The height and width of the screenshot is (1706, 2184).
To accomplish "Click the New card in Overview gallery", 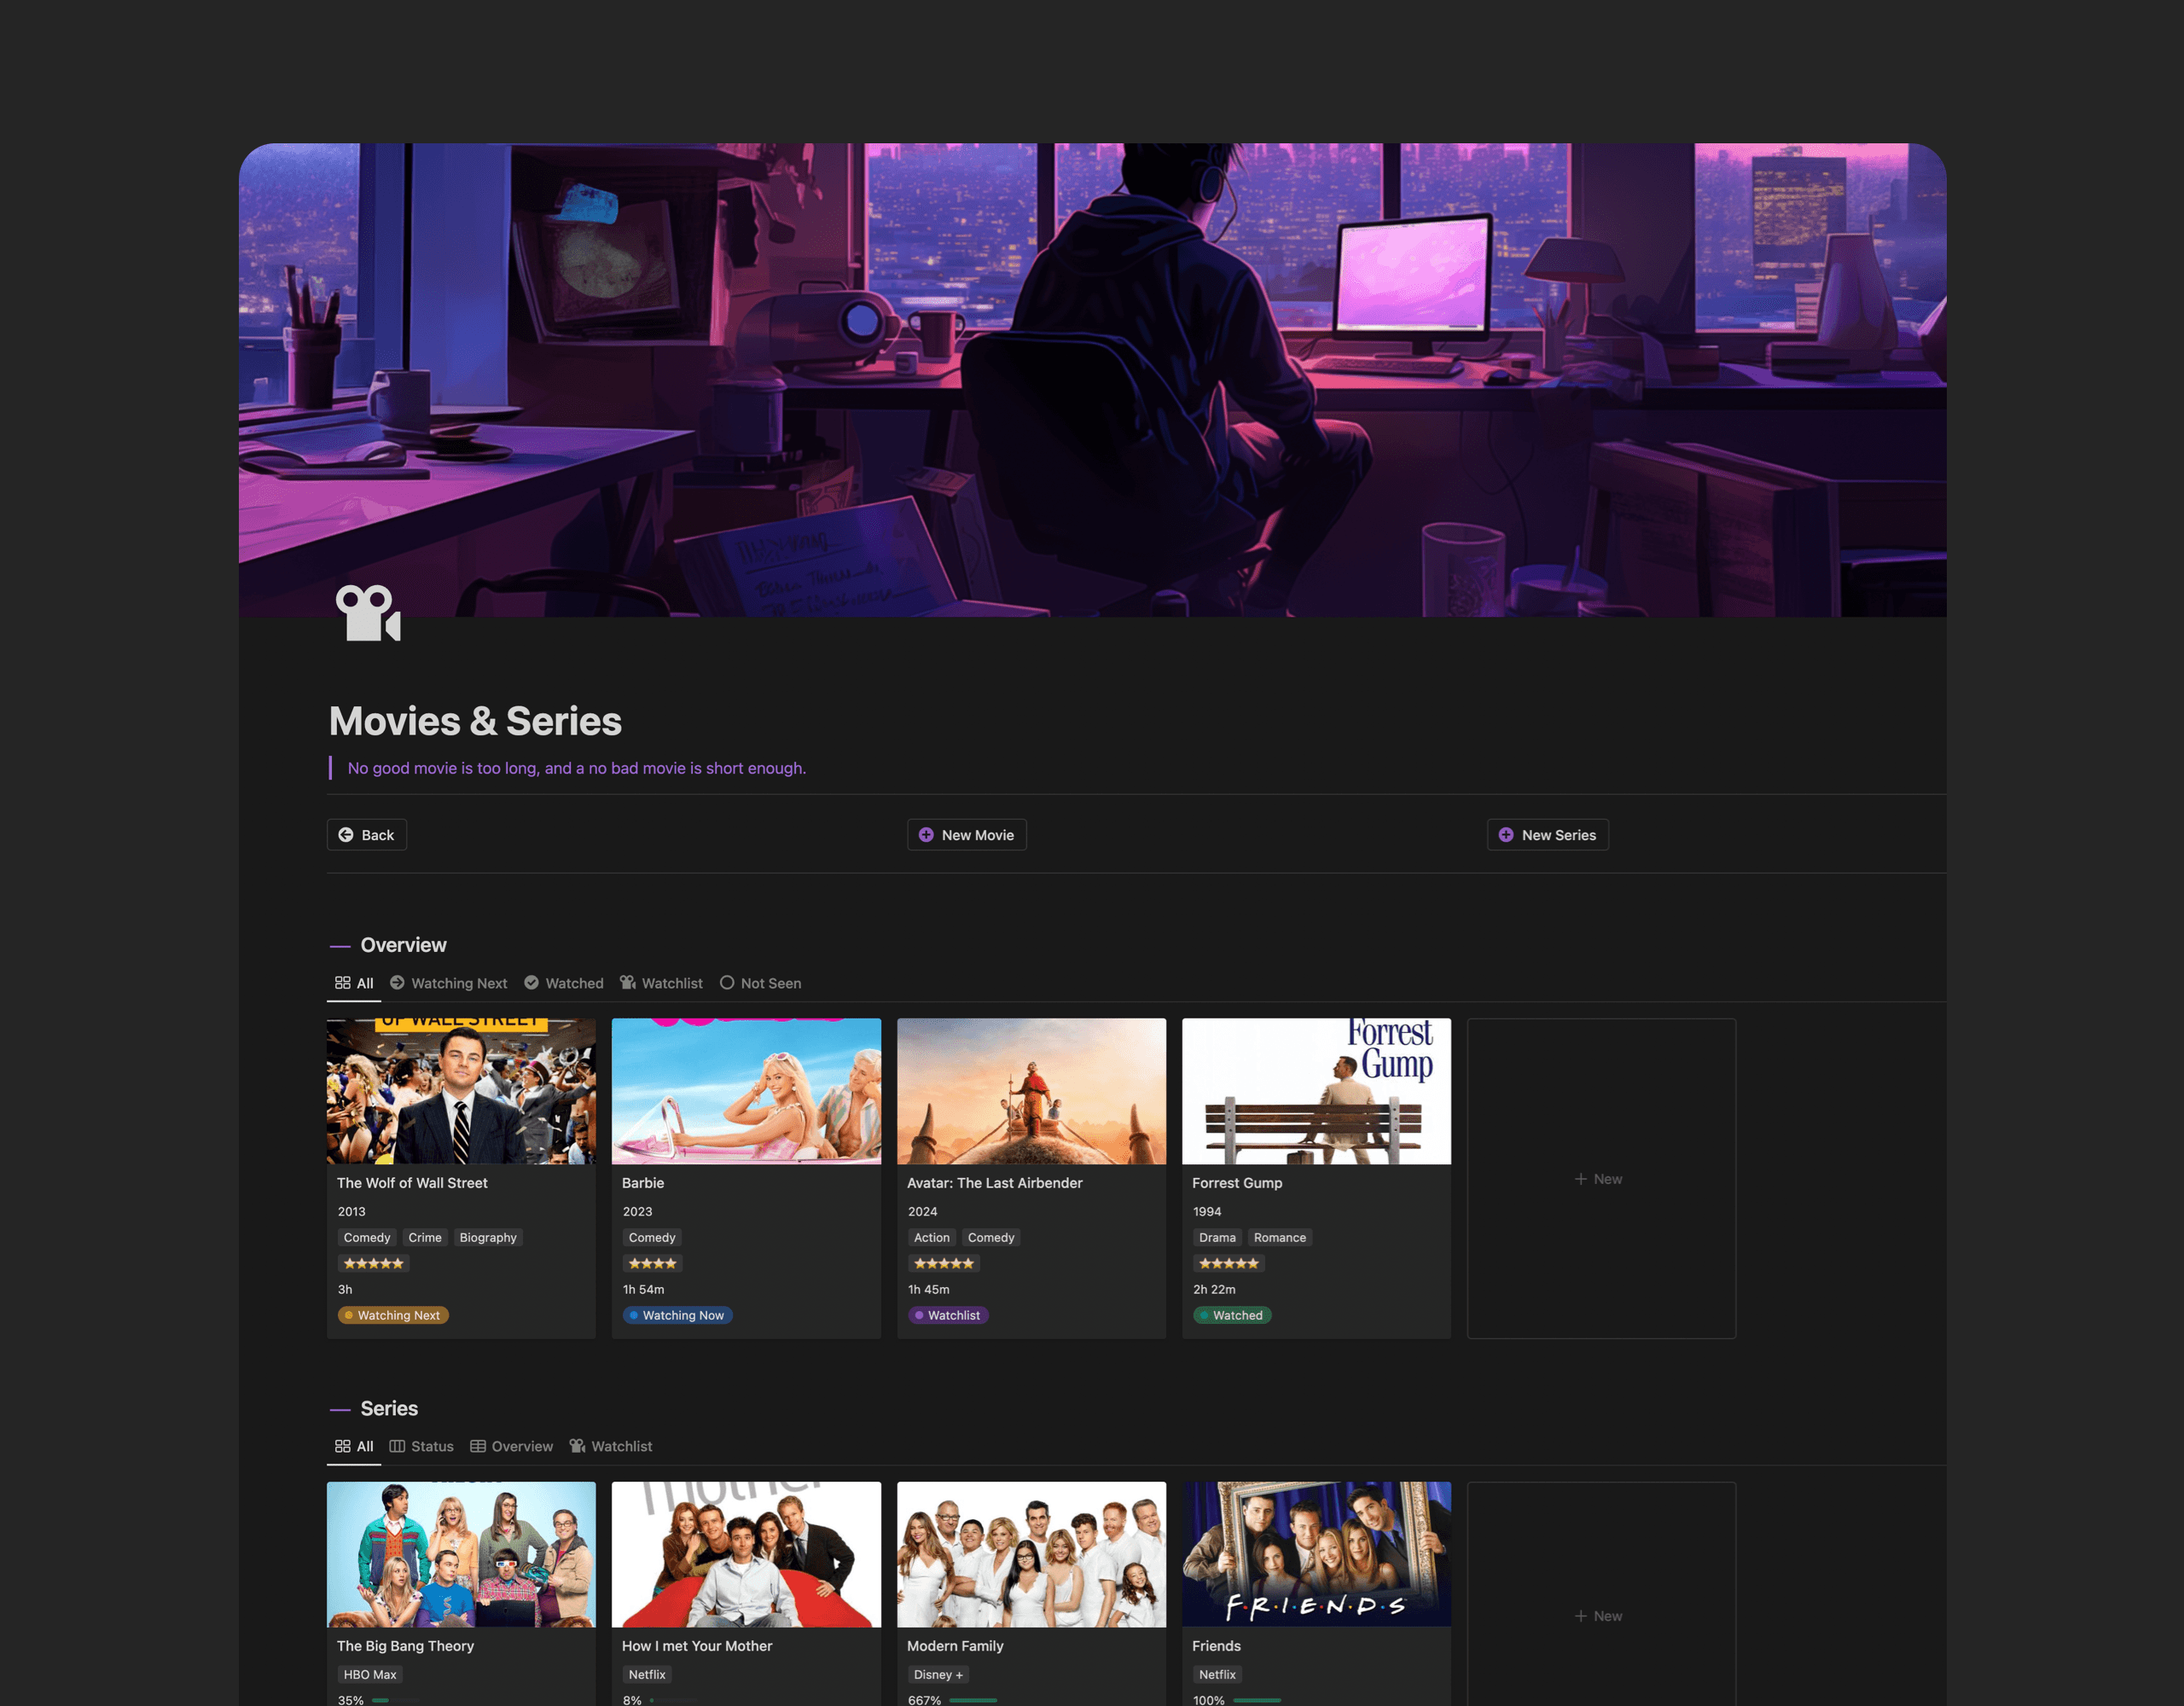I will click(x=1601, y=1179).
